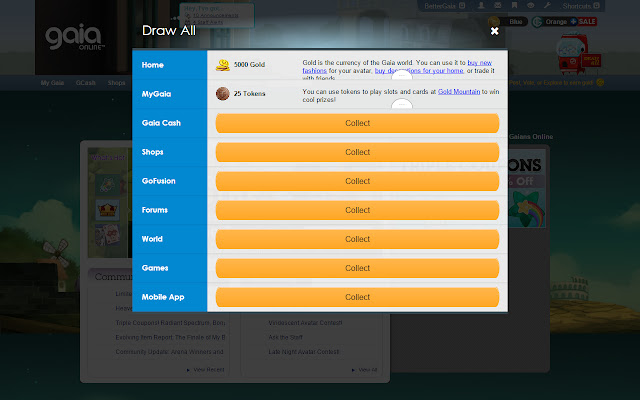Collect the GoFusion reward
The width and height of the screenshot is (640, 400).
pos(357,181)
